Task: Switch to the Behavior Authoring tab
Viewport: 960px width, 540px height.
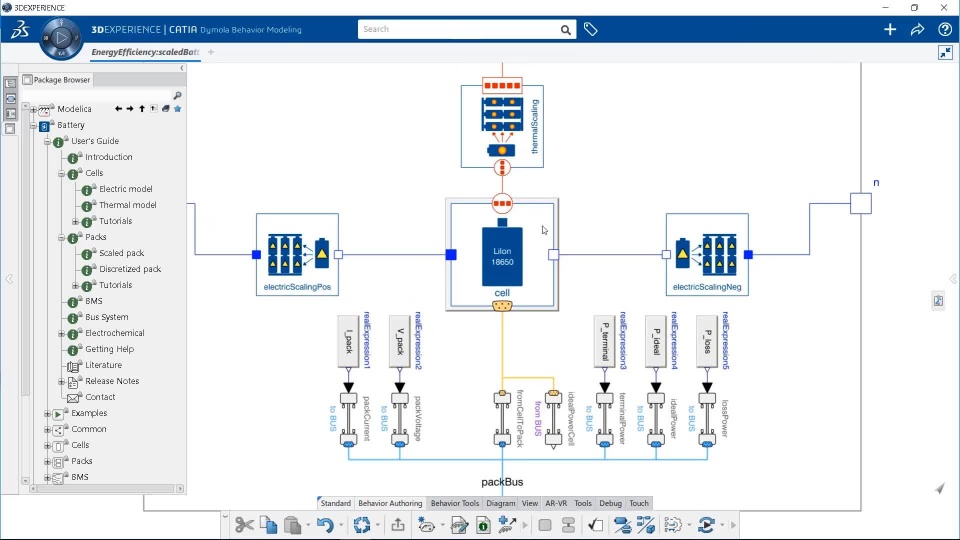Action: pos(390,503)
